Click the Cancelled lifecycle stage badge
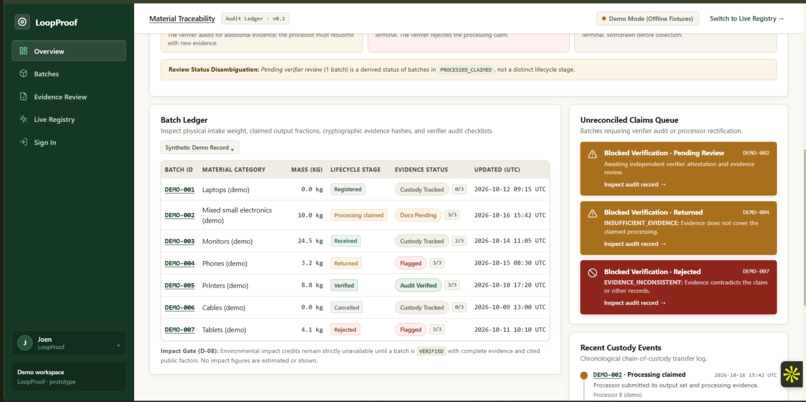This screenshot has width=806, height=402. [346, 307]
